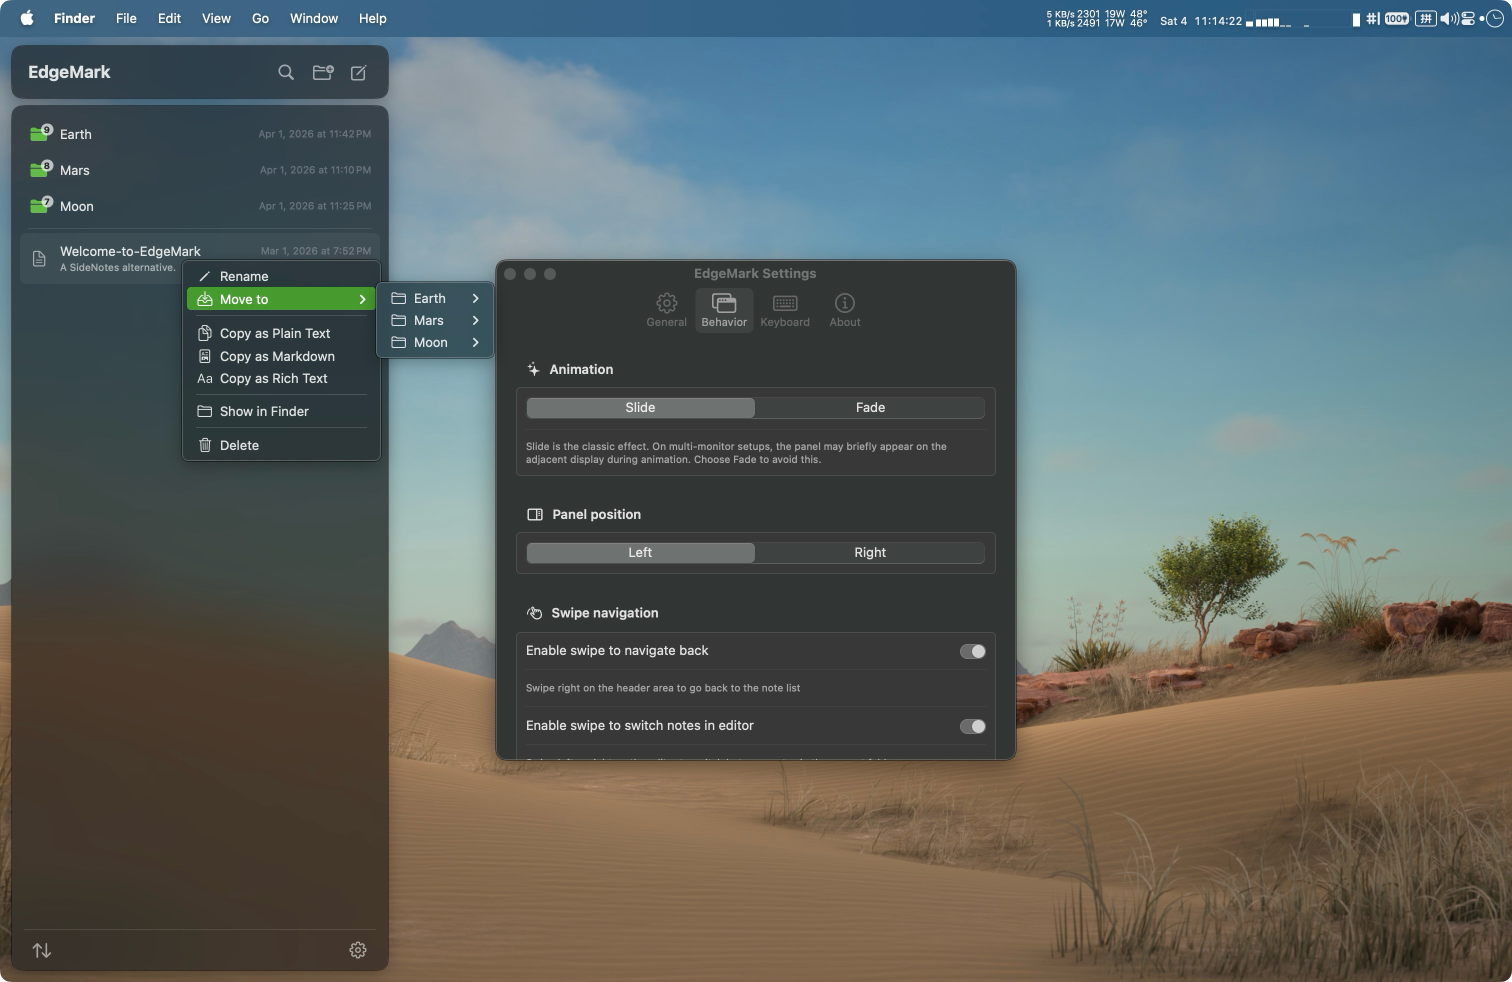Open the Earth folder row in note list
1512x982 pixels.
point(200,134)
